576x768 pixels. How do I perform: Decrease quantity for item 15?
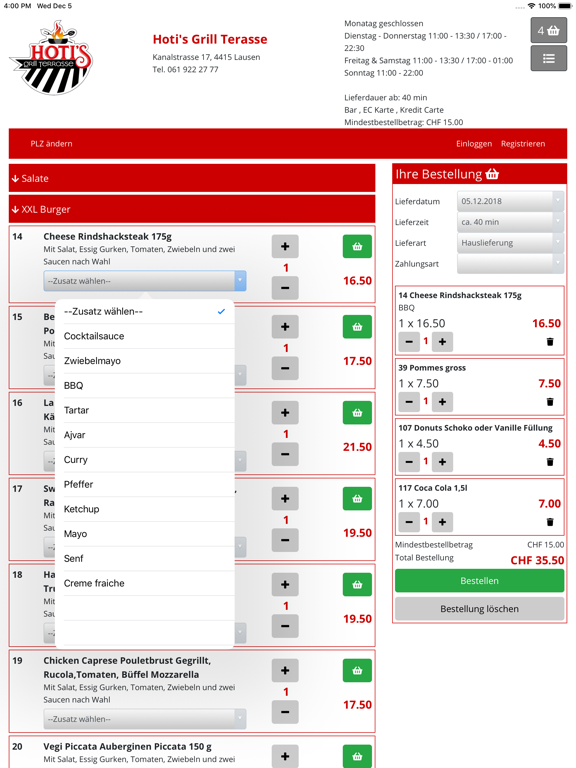coord(285,368)
